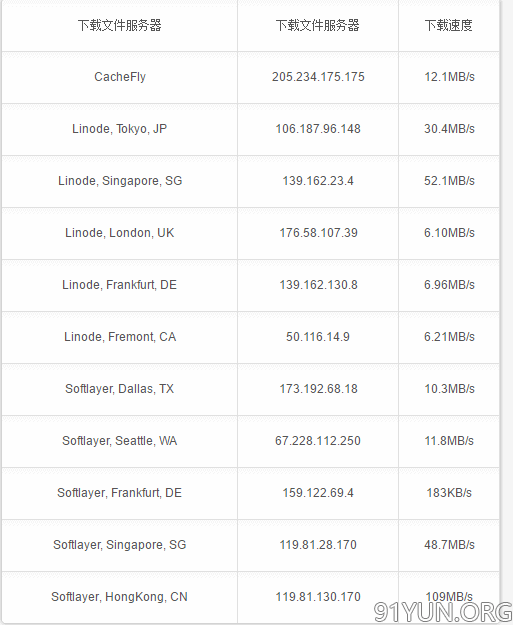
Task: Click the 183KB/s speed value
Action: 449,493
